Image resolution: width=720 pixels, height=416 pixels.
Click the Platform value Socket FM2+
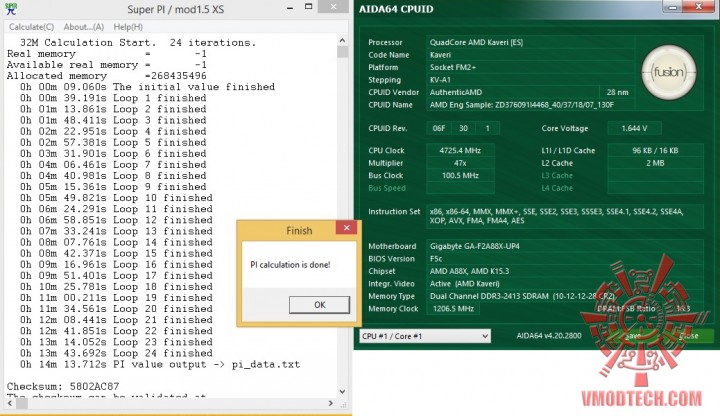coord(453,67)
